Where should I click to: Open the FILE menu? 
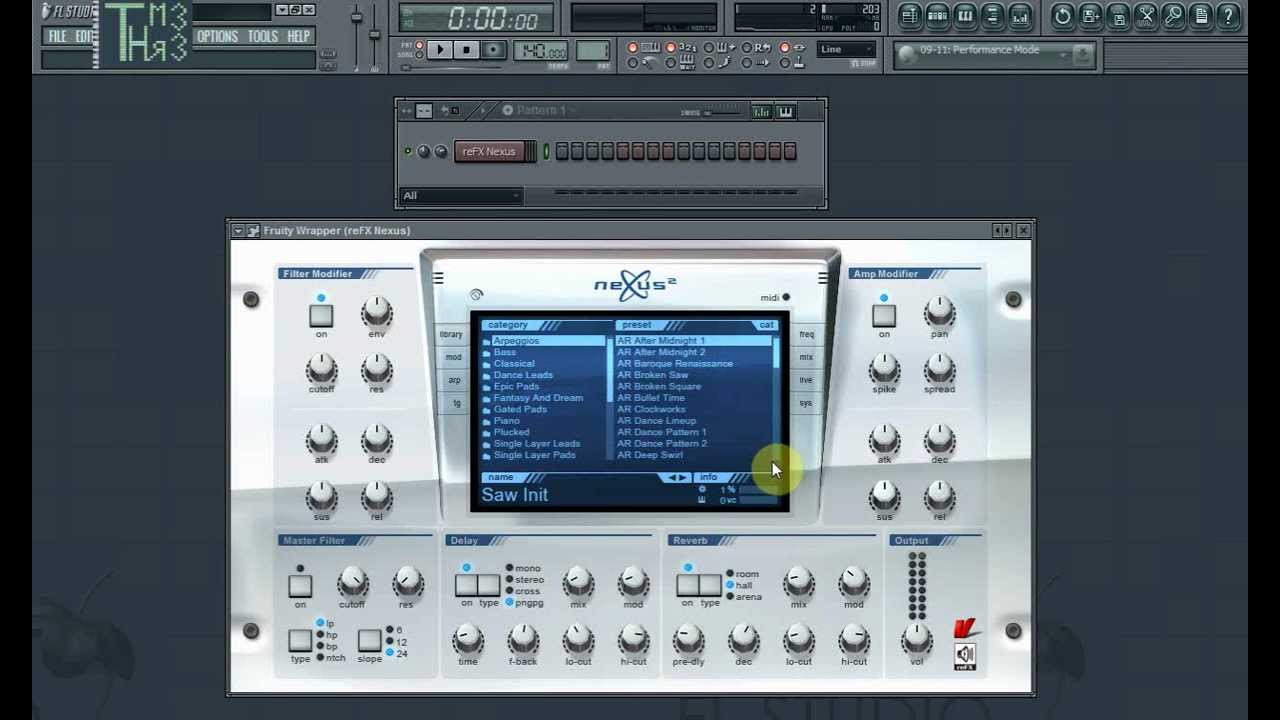pos(58,37)
